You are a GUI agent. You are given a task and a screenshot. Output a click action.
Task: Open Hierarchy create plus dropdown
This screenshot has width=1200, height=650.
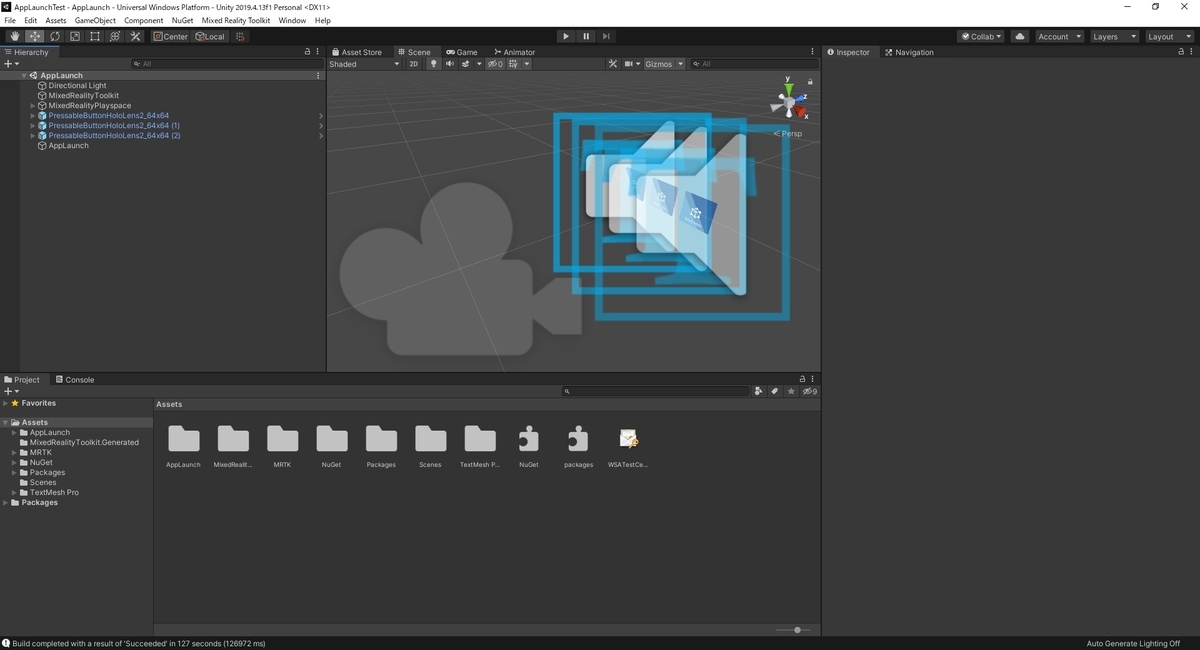[11, 64]
